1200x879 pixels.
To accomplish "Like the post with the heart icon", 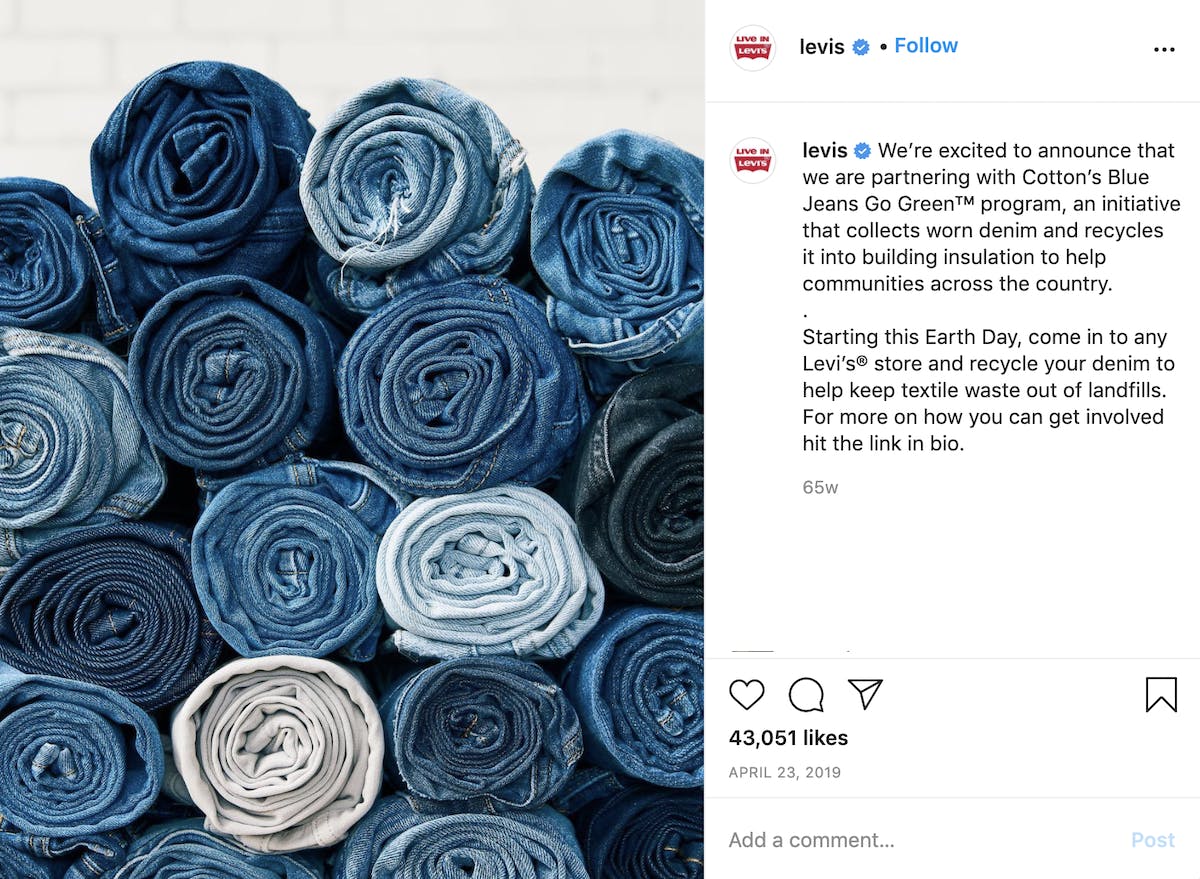I will click(x=746, y=694).
